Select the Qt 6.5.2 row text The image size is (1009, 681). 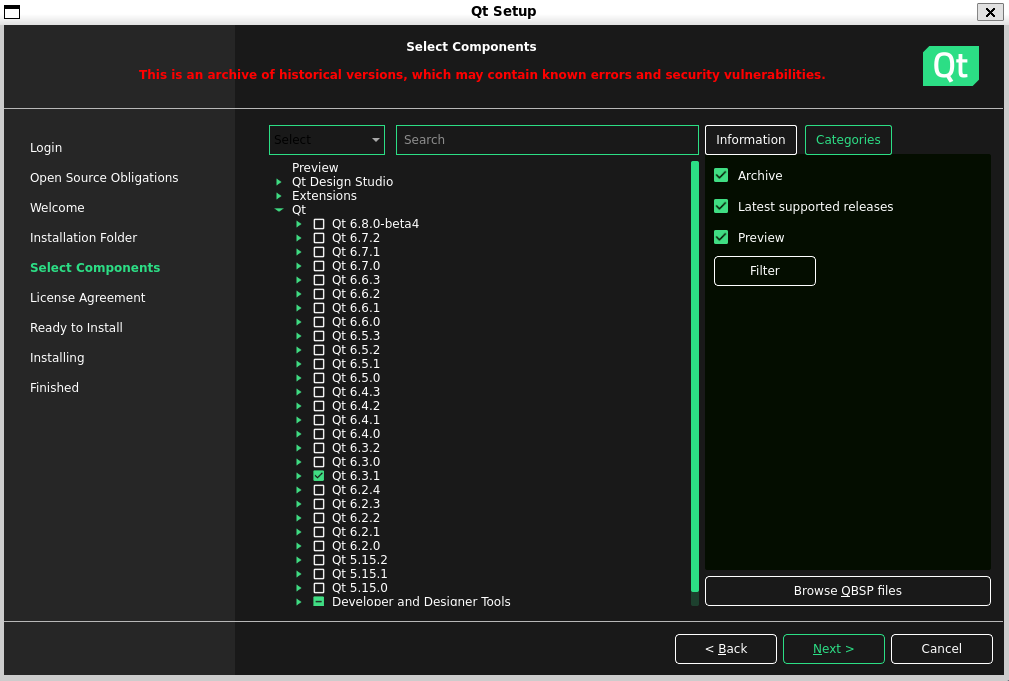click(x=356, y=350)
